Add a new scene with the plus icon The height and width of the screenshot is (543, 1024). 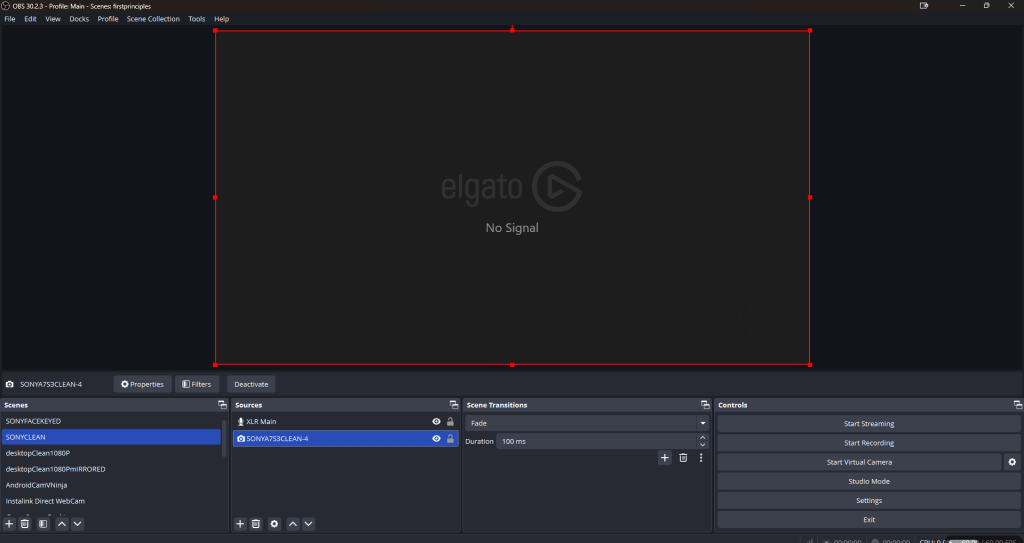click(x=9, y=523)
